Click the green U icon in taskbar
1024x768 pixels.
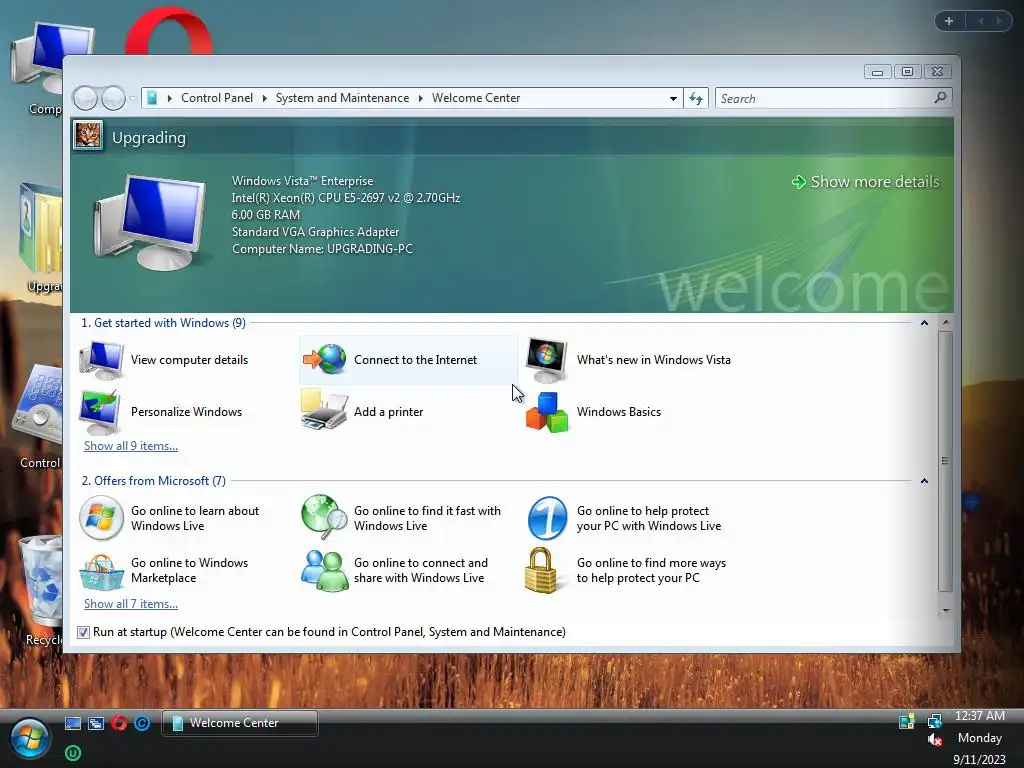[72, 753]
